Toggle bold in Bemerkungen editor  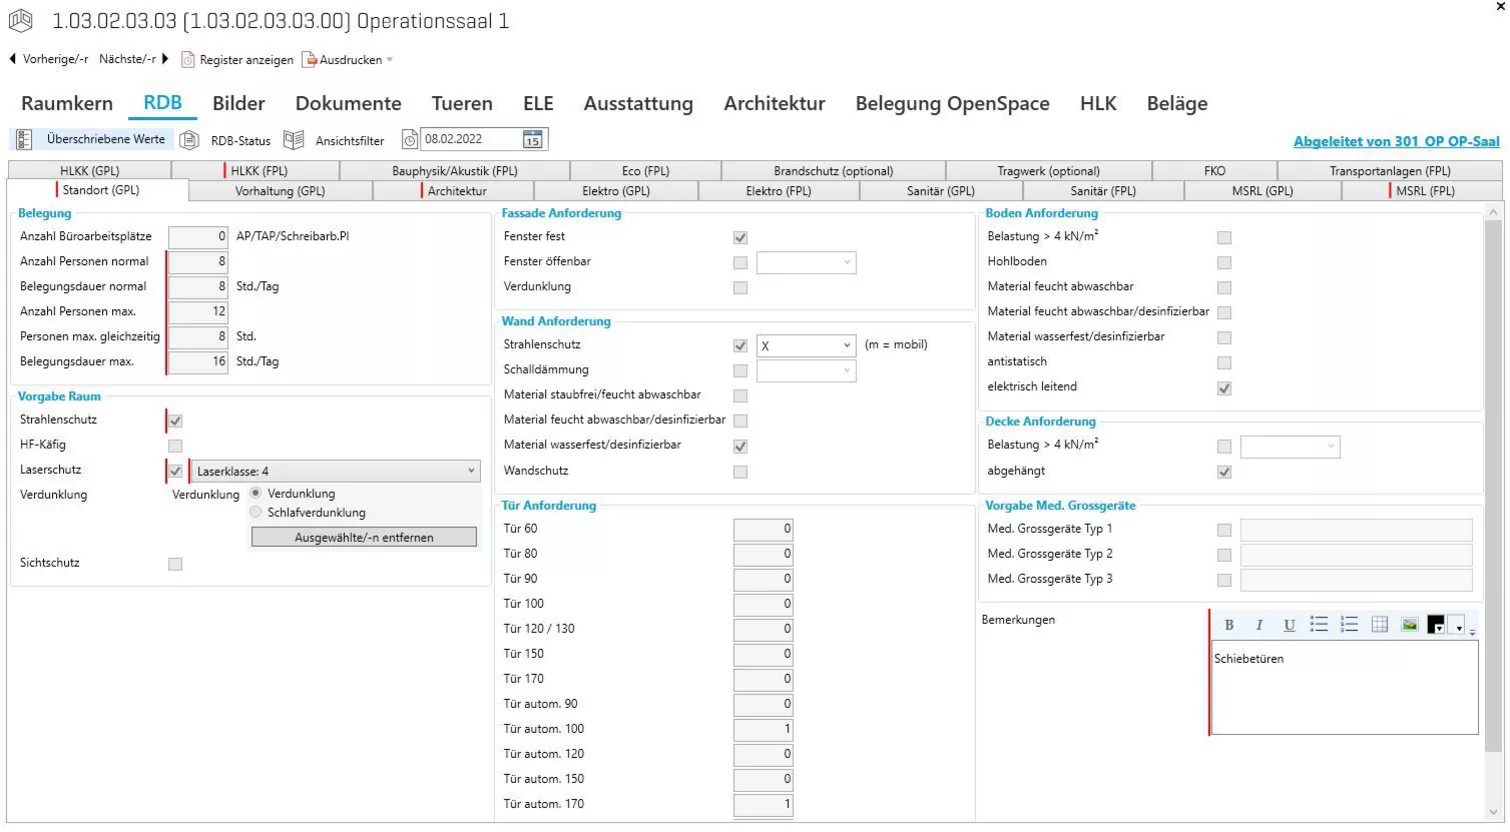coord(1229,625)
